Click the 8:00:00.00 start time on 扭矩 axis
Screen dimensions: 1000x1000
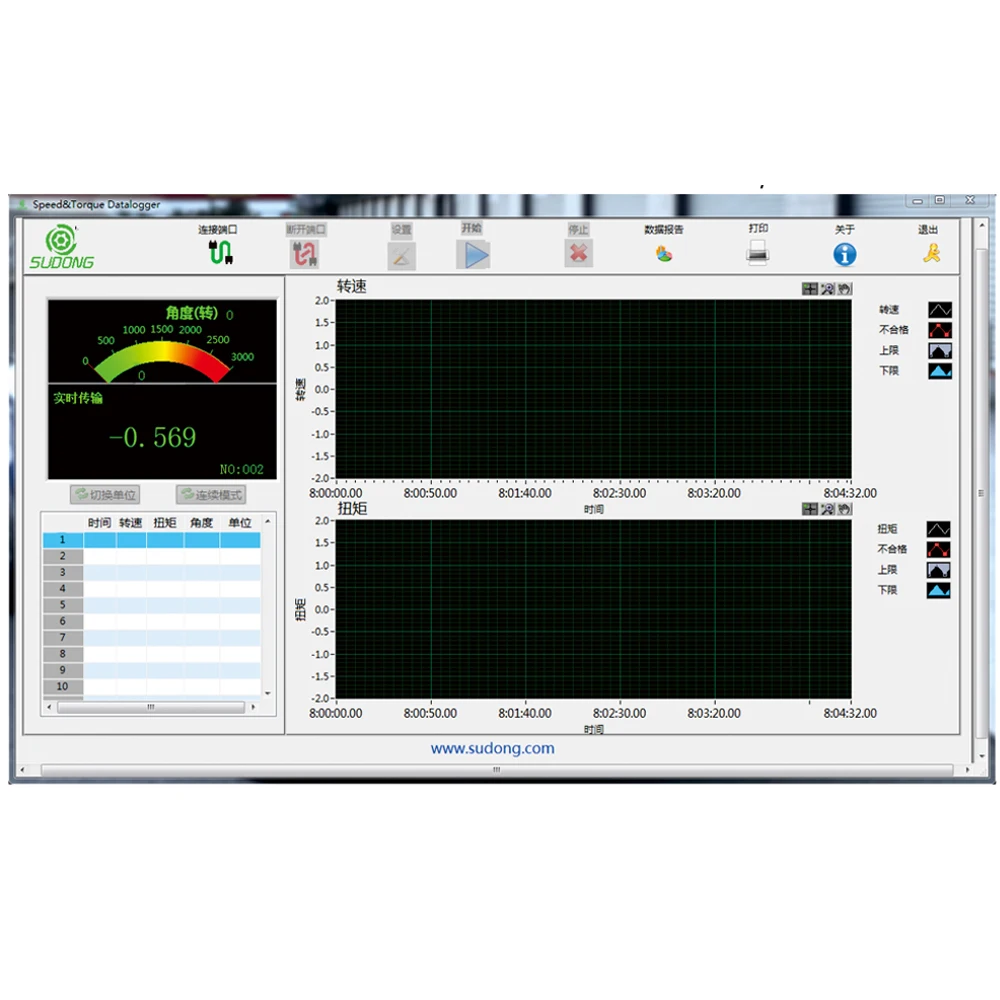[x=335, y=713]
